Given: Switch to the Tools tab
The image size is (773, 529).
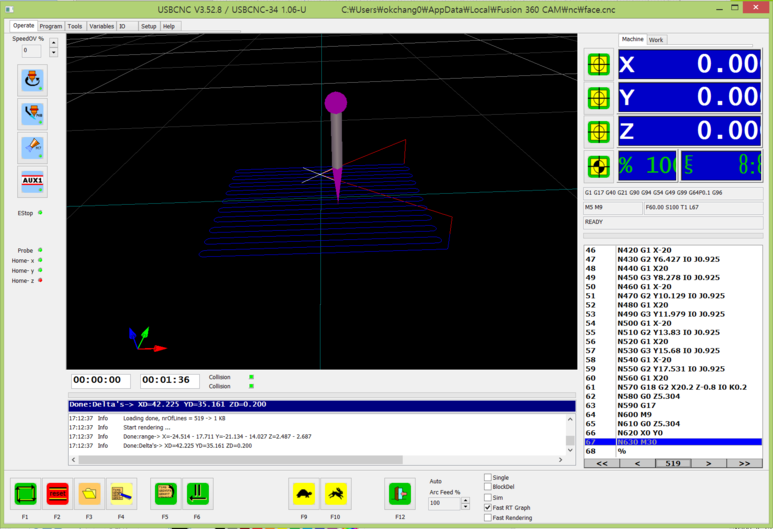Looking at the screenshot, I should 75,26.
